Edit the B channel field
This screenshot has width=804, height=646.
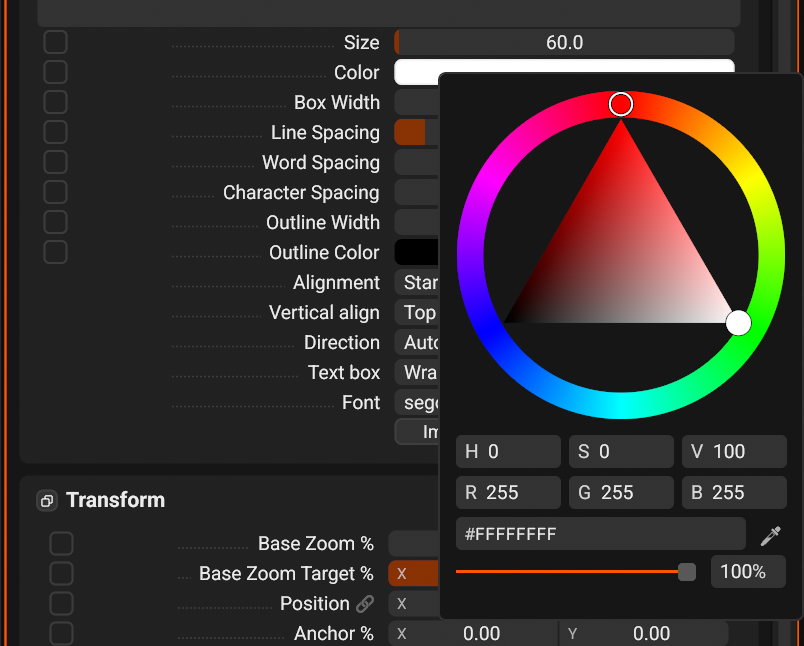[734, 493]
